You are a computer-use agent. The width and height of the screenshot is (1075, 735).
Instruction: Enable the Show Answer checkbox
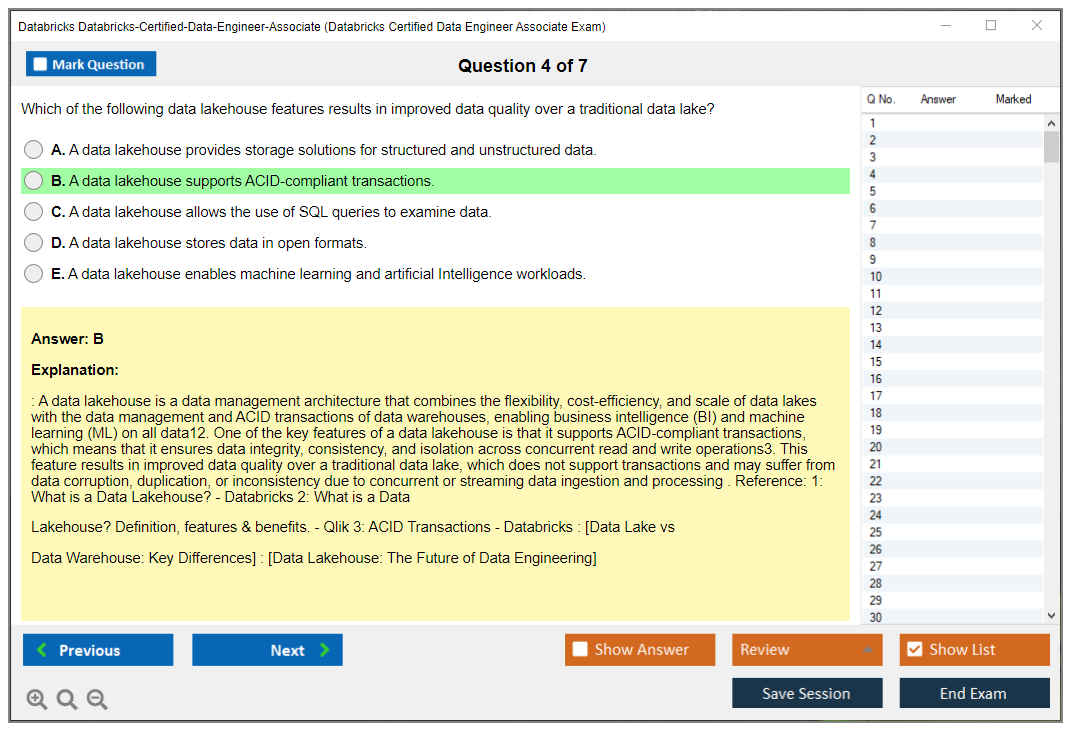click(x=579, y=649)
